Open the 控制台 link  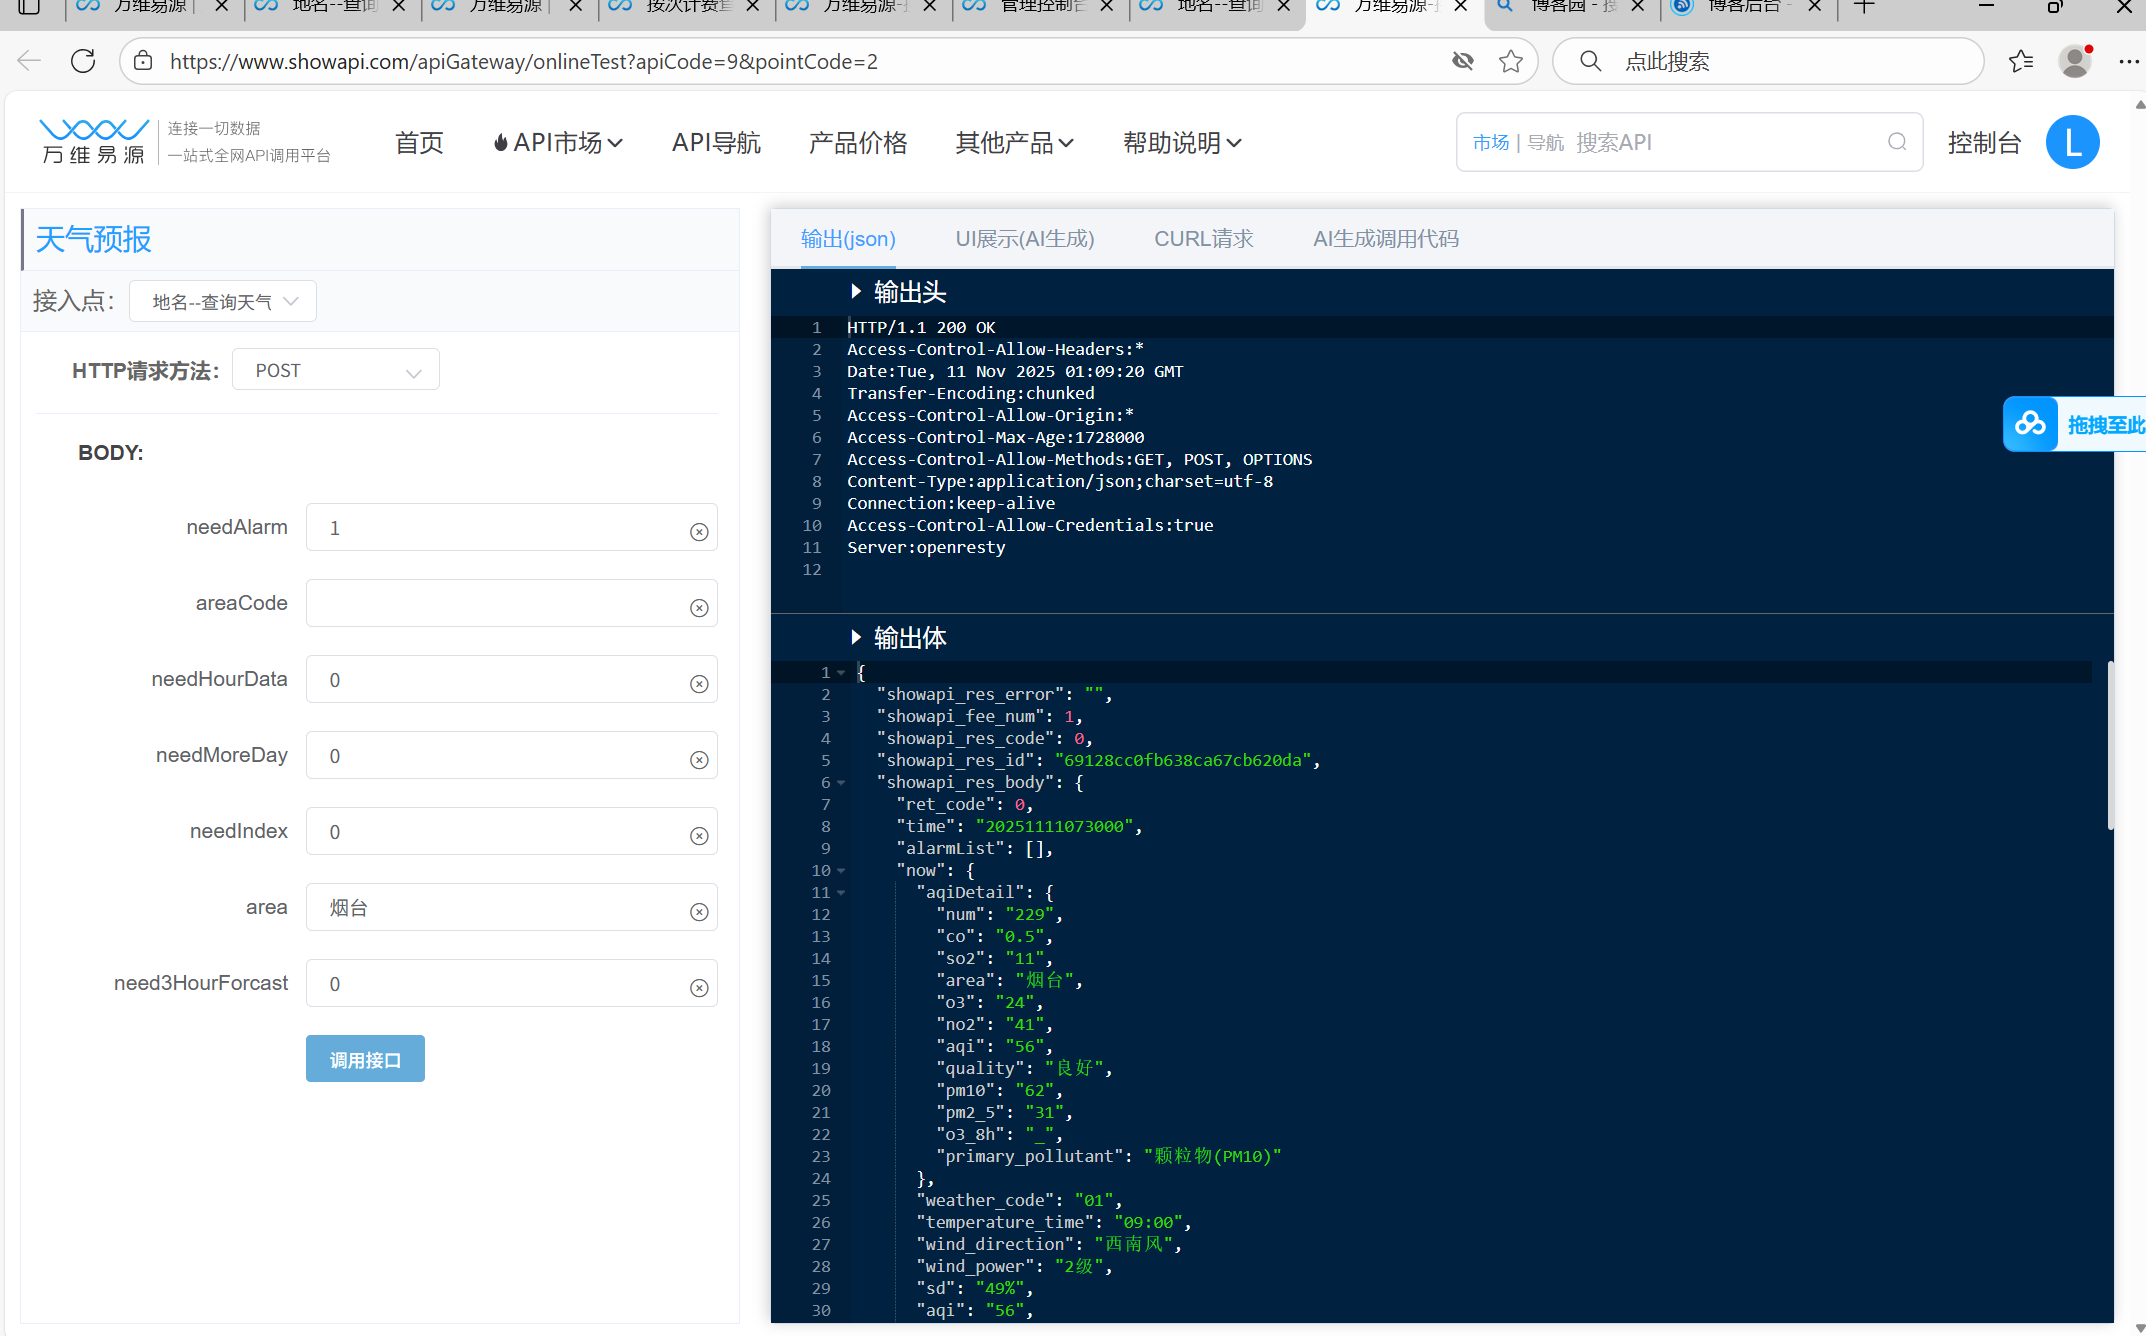(x=1984, y=143)
